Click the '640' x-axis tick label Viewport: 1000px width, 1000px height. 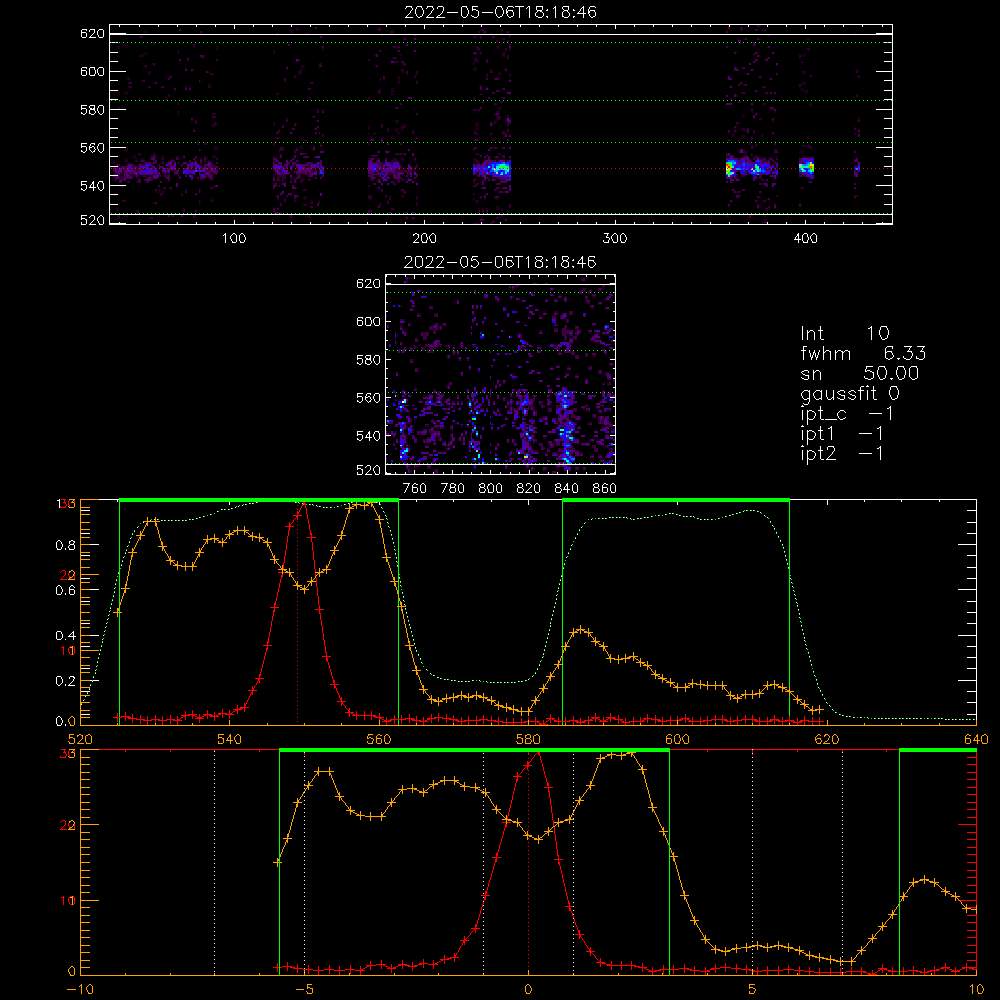976,739
